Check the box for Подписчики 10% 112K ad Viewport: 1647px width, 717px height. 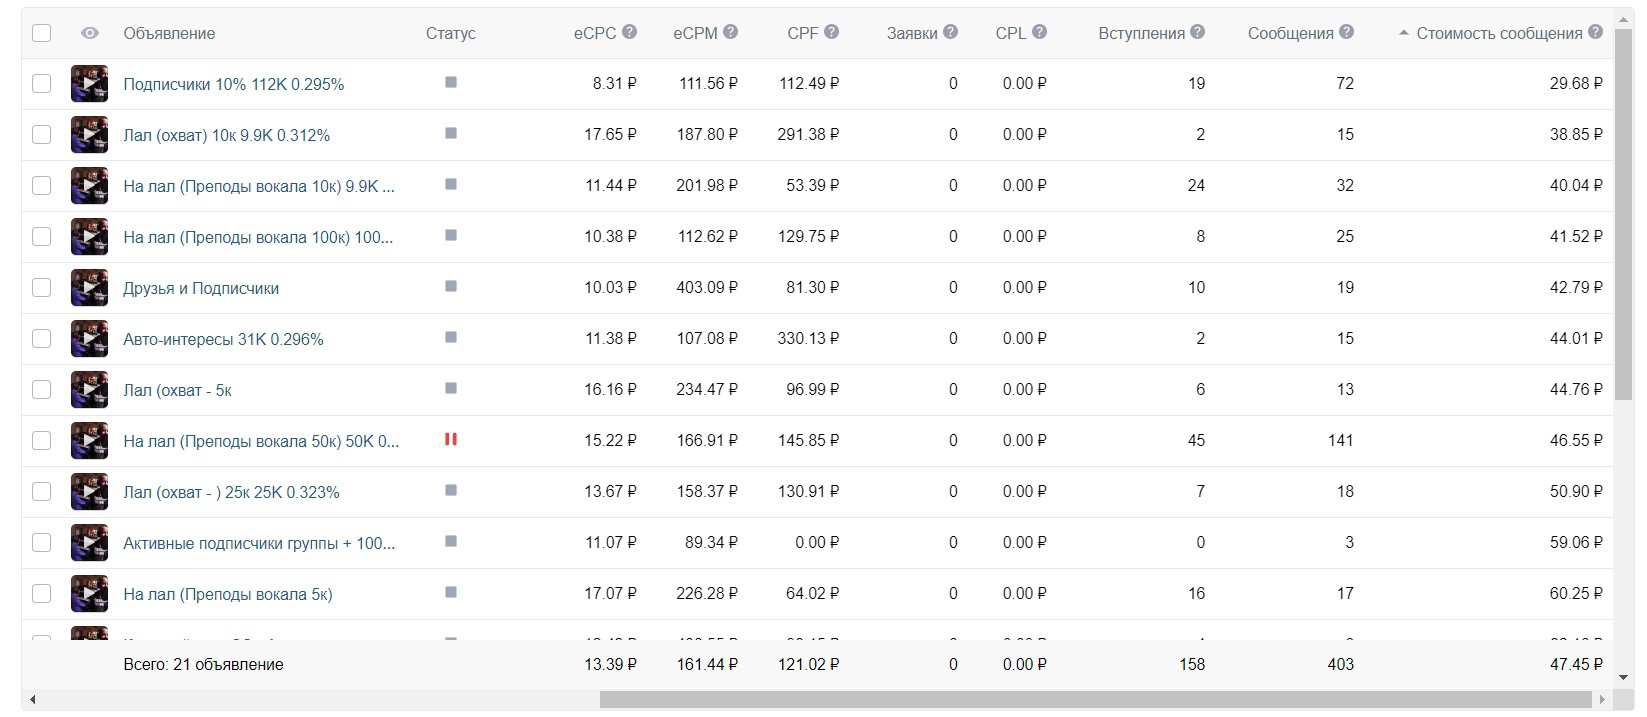tap(41, 84)
